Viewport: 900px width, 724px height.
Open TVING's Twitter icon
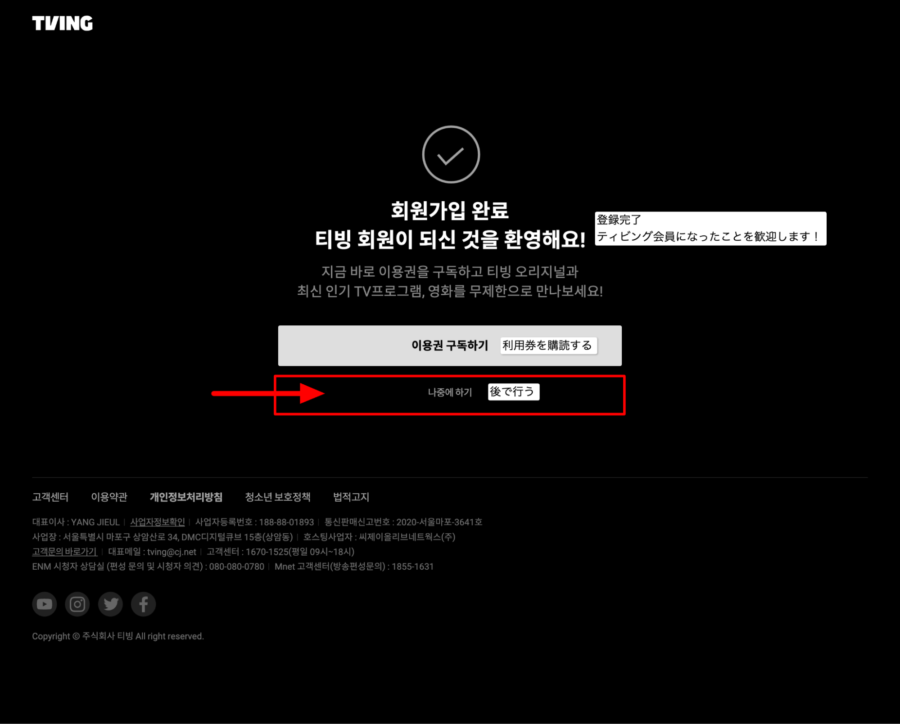pos(110,604)
